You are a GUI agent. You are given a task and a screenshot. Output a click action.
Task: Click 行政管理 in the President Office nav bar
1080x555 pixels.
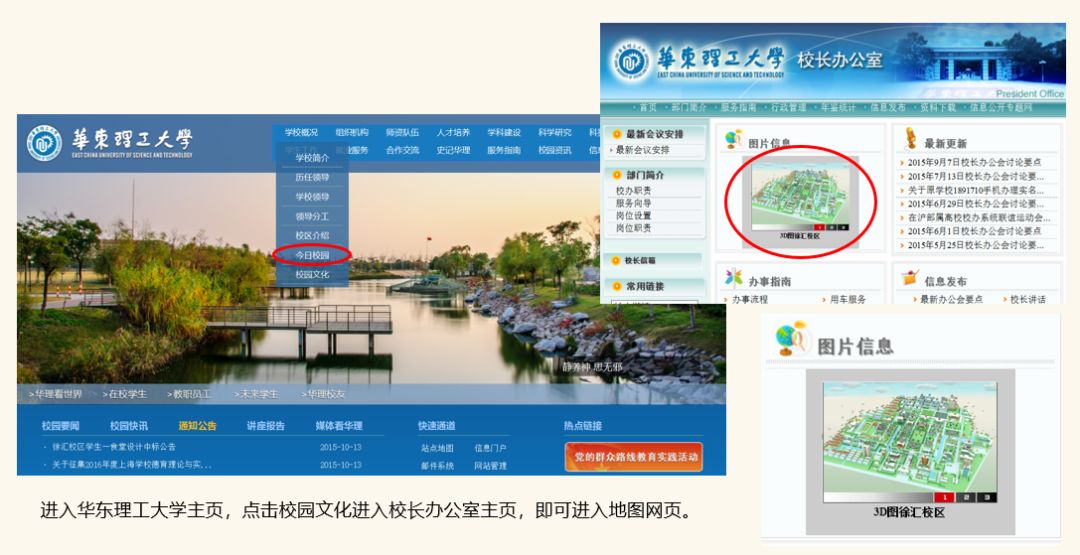point(789,107)
